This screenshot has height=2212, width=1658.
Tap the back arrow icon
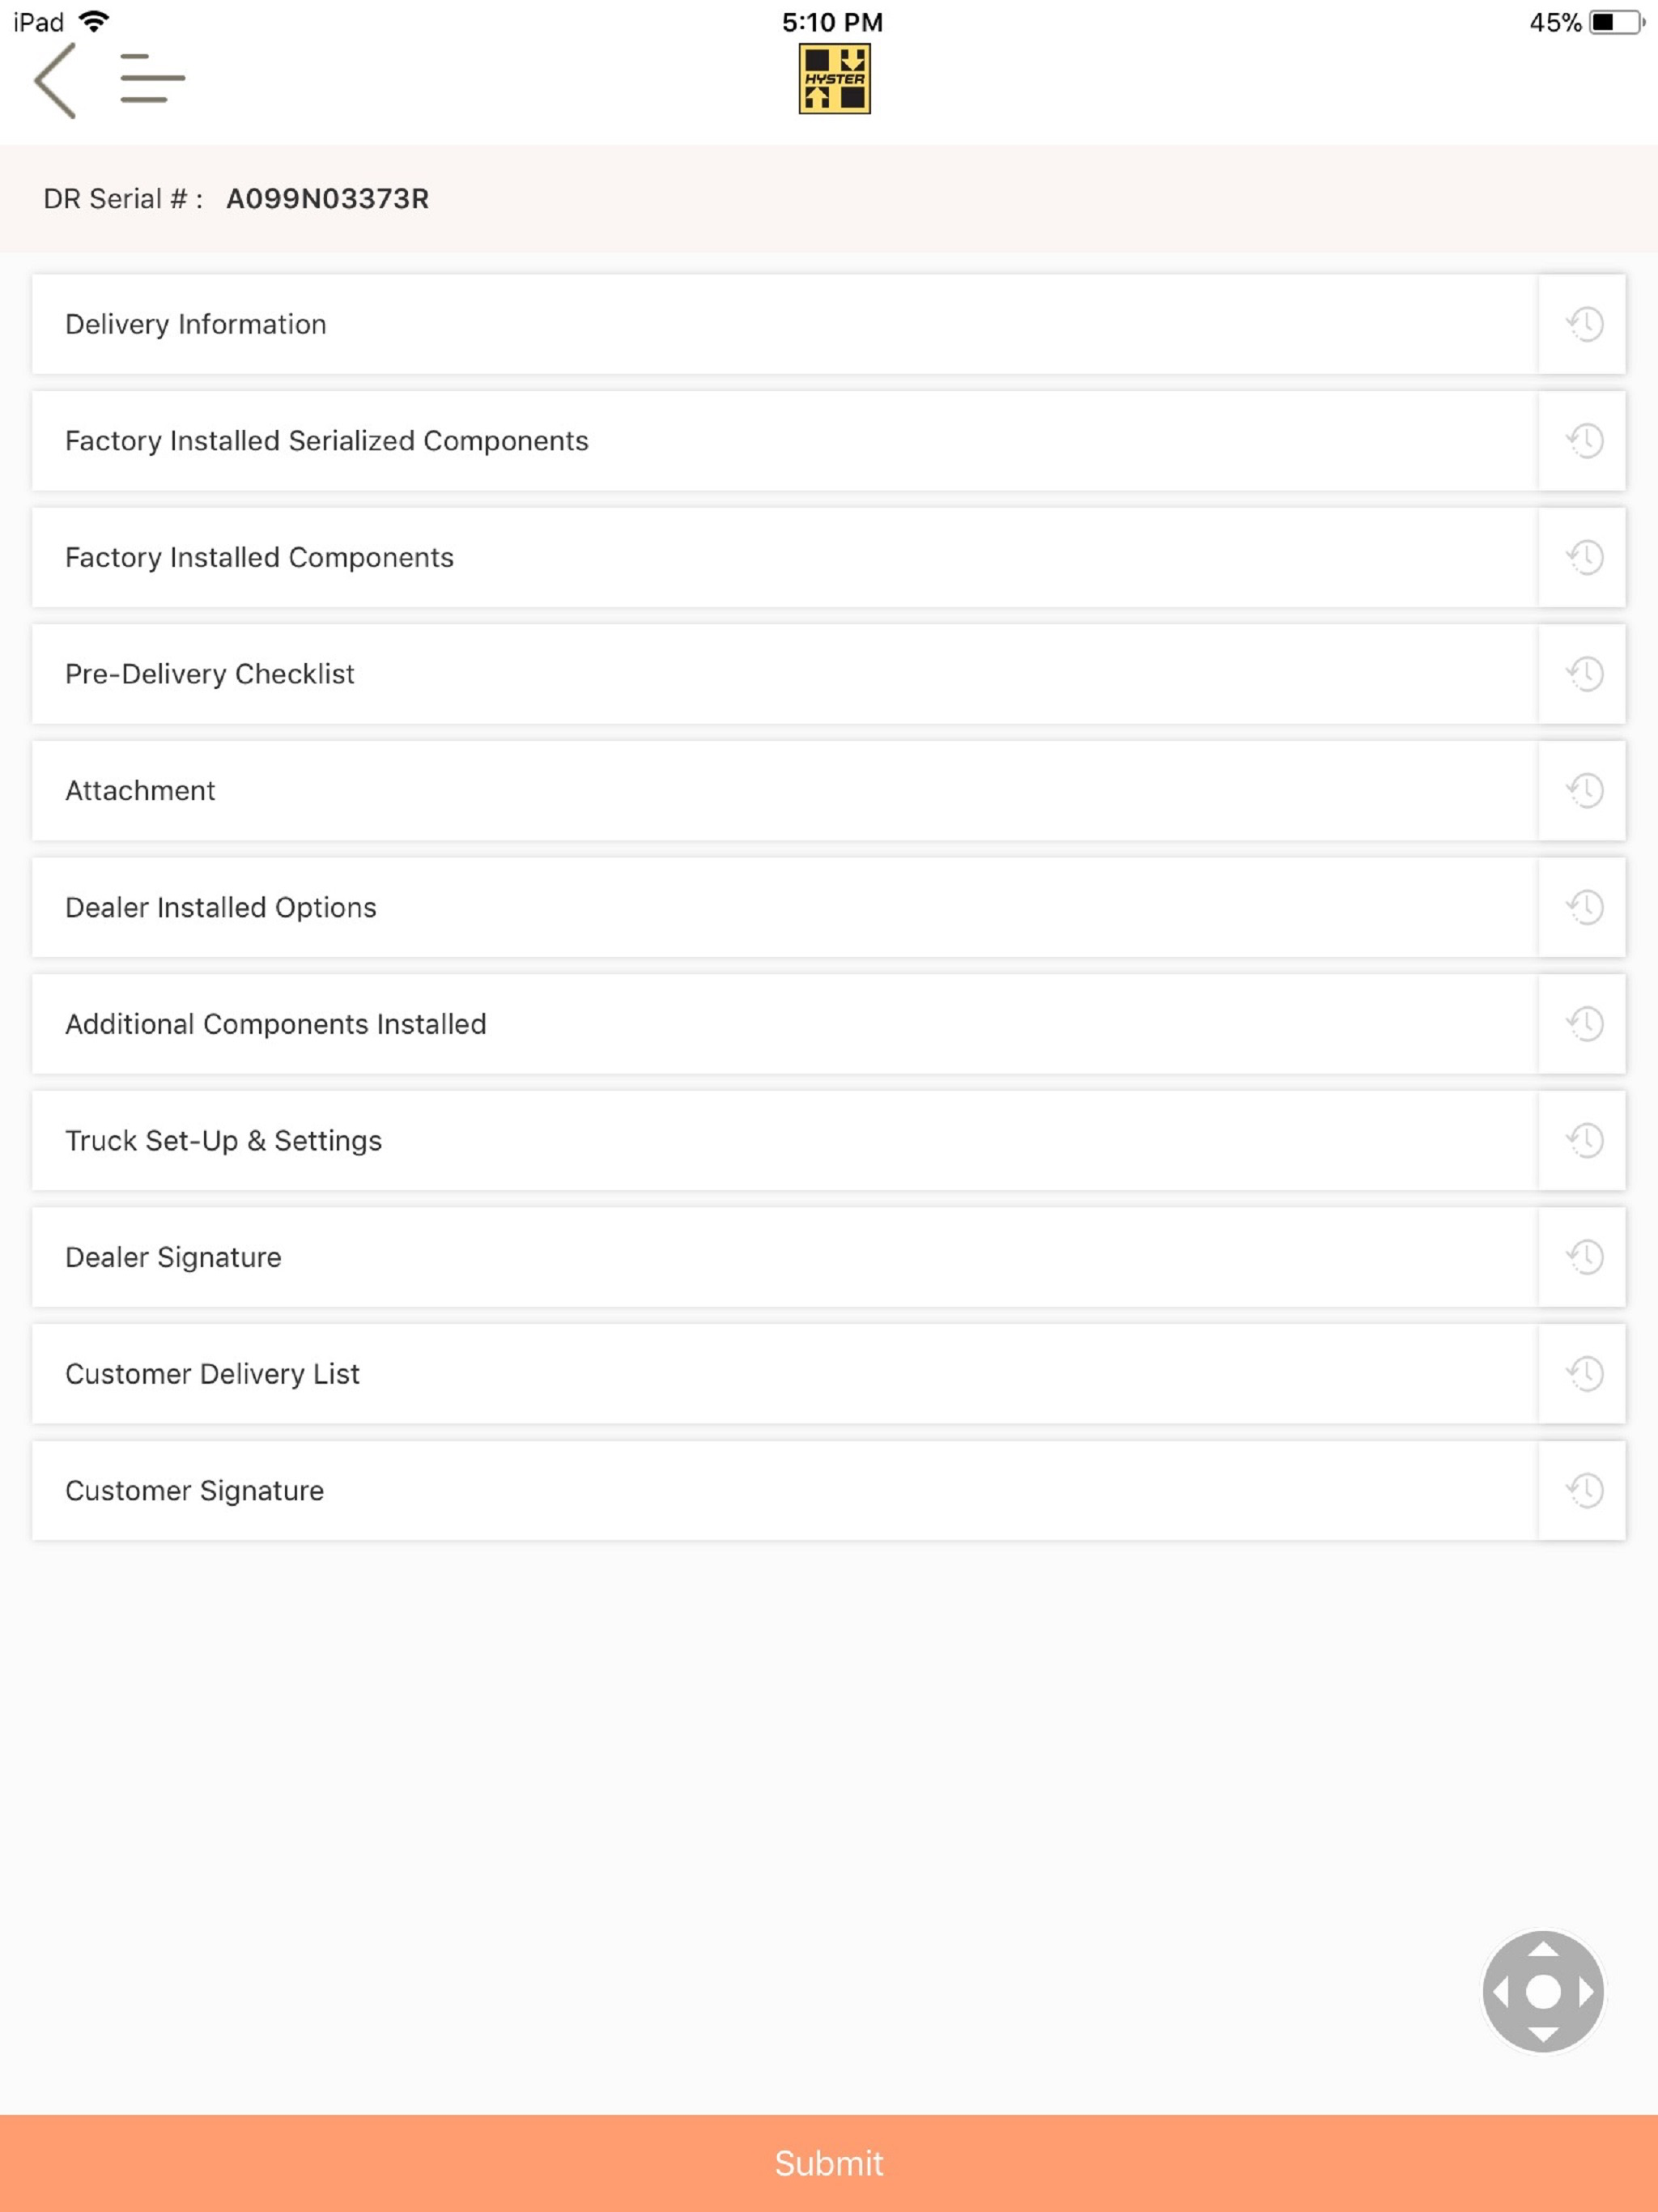point(55,80)
